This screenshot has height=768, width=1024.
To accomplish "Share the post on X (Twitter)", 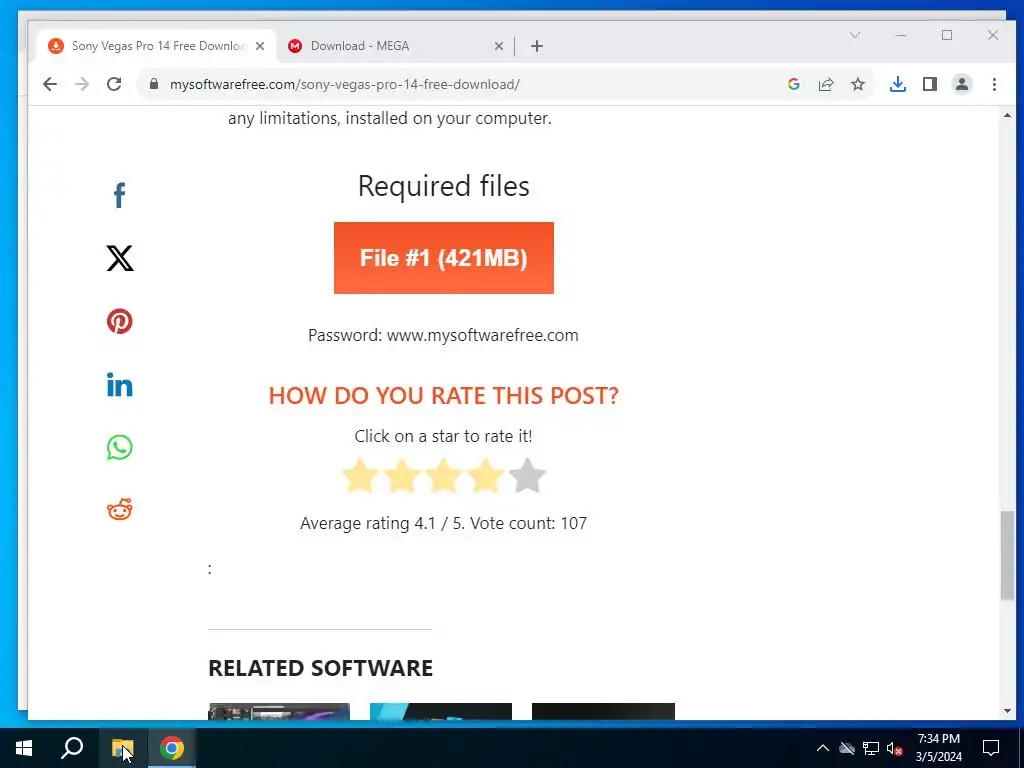I will [x=120, y=258].
